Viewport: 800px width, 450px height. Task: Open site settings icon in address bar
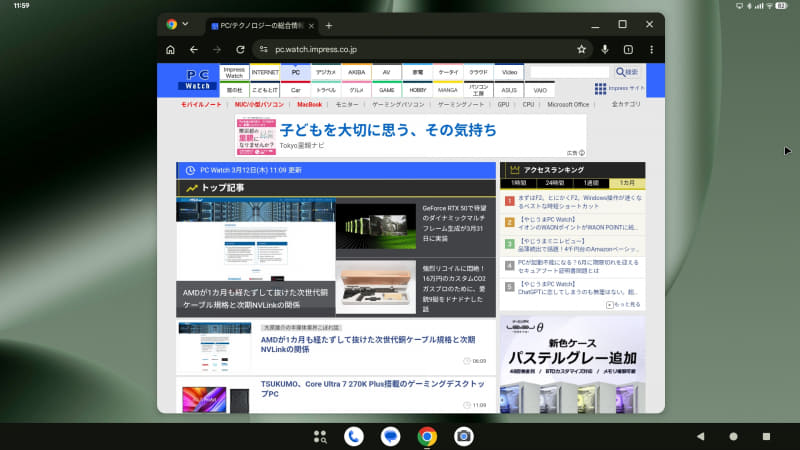263,49
